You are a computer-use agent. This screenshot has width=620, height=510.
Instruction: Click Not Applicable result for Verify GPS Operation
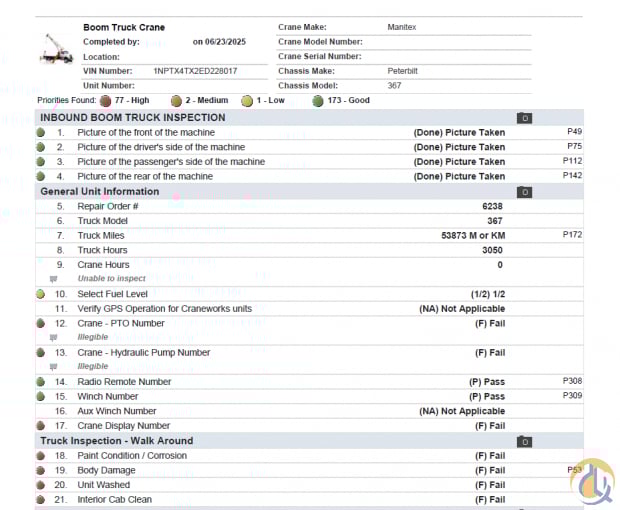pos(462,309)
